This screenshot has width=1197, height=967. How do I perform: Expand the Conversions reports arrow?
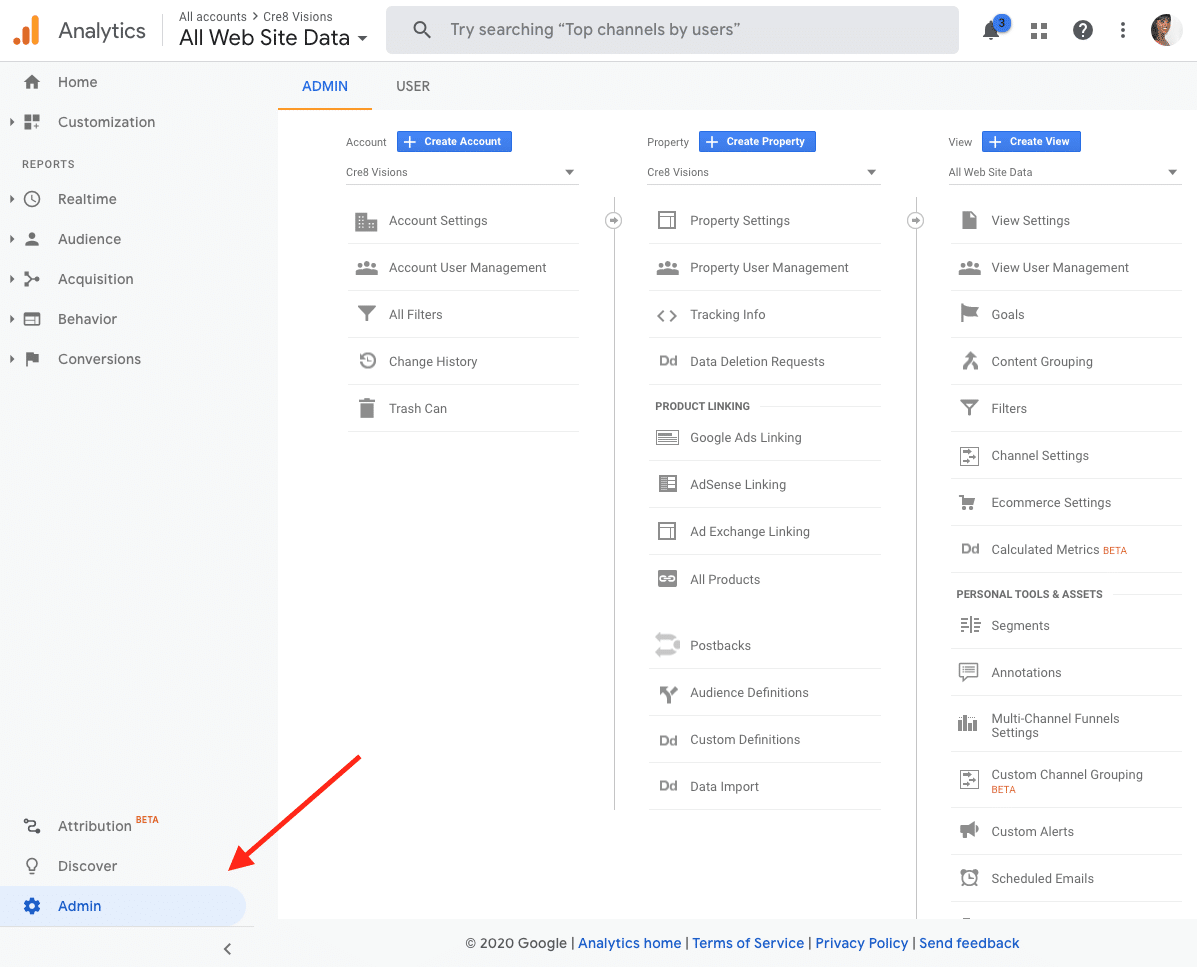11,359
